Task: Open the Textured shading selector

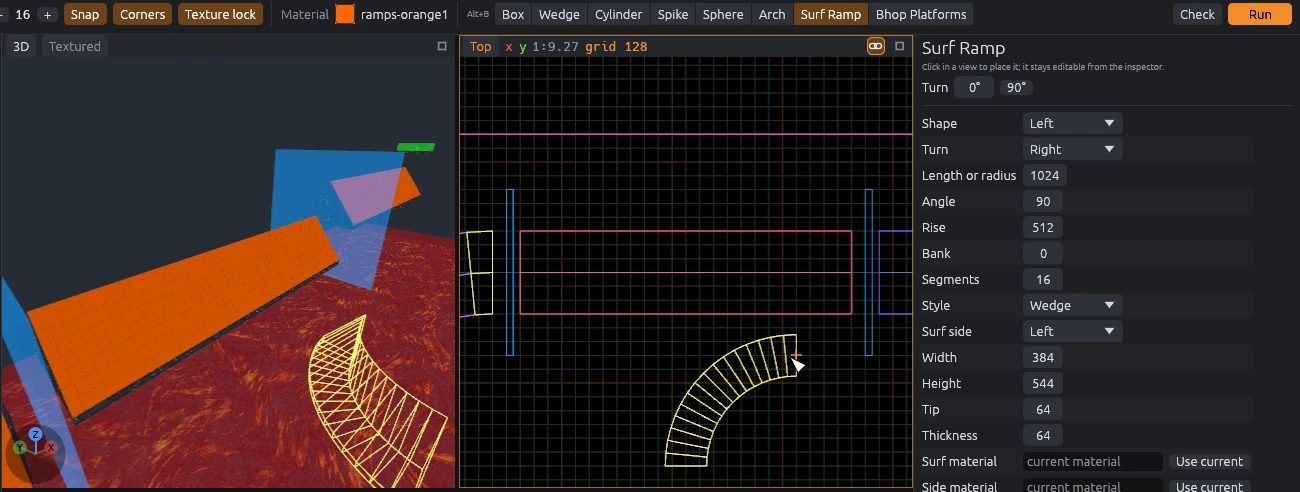Action: tap(75, 46)
